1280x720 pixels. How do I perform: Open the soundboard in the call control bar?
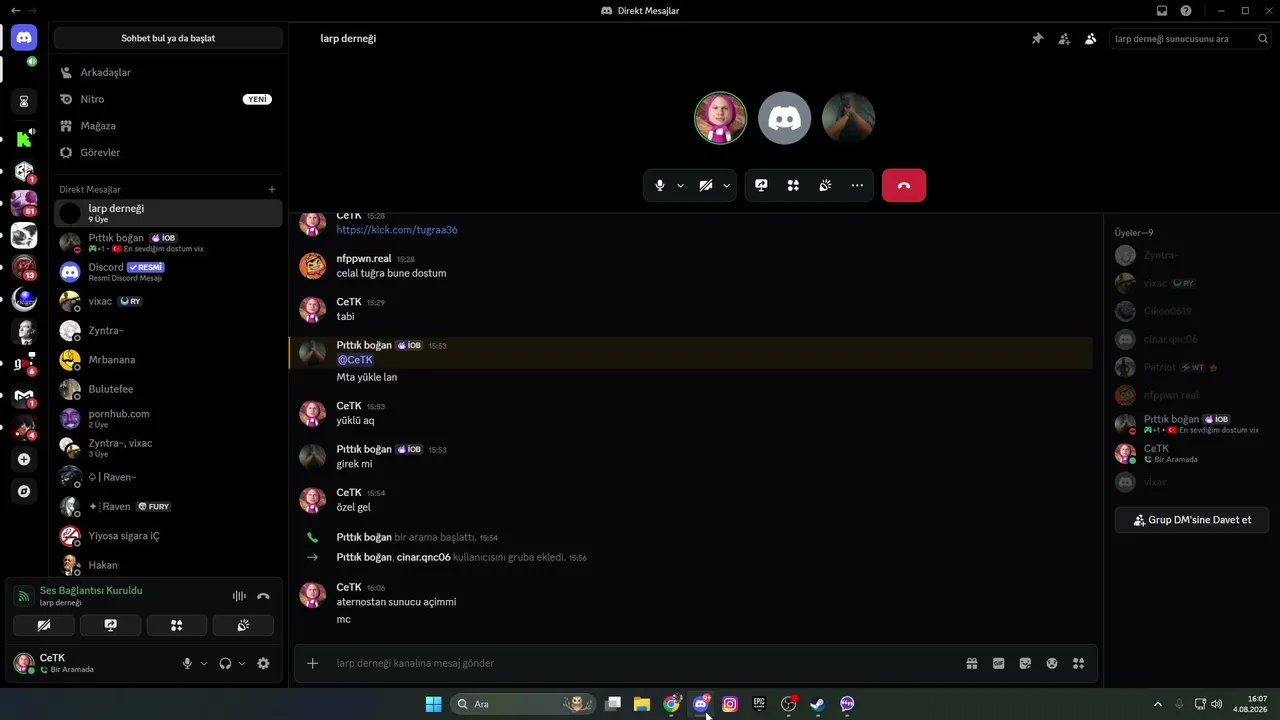(x=825, y=185)
